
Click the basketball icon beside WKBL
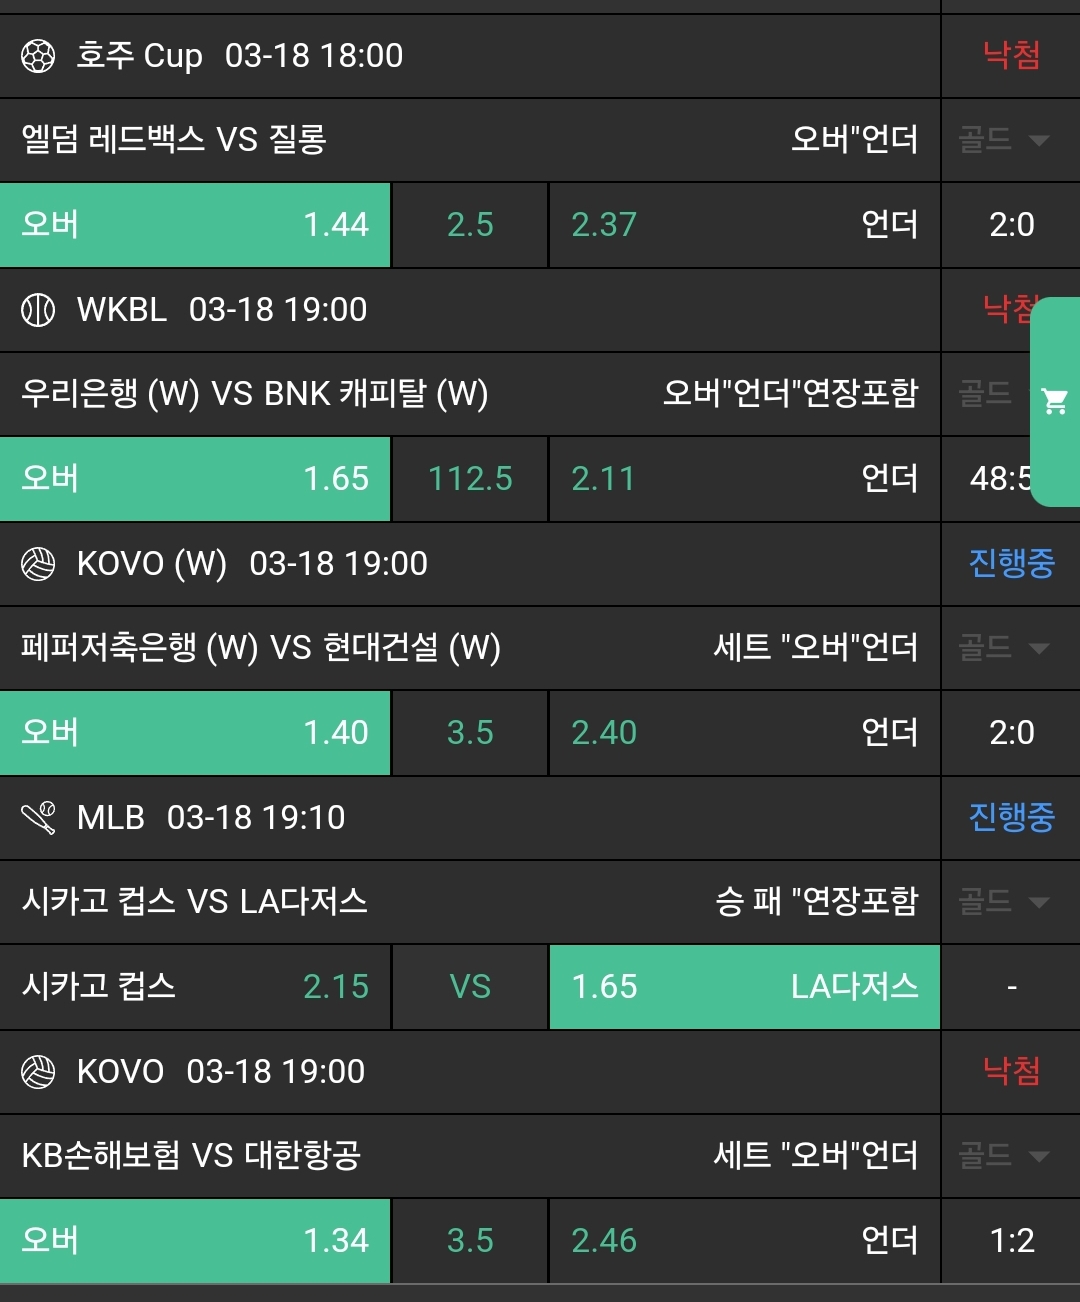click(38, 310)
